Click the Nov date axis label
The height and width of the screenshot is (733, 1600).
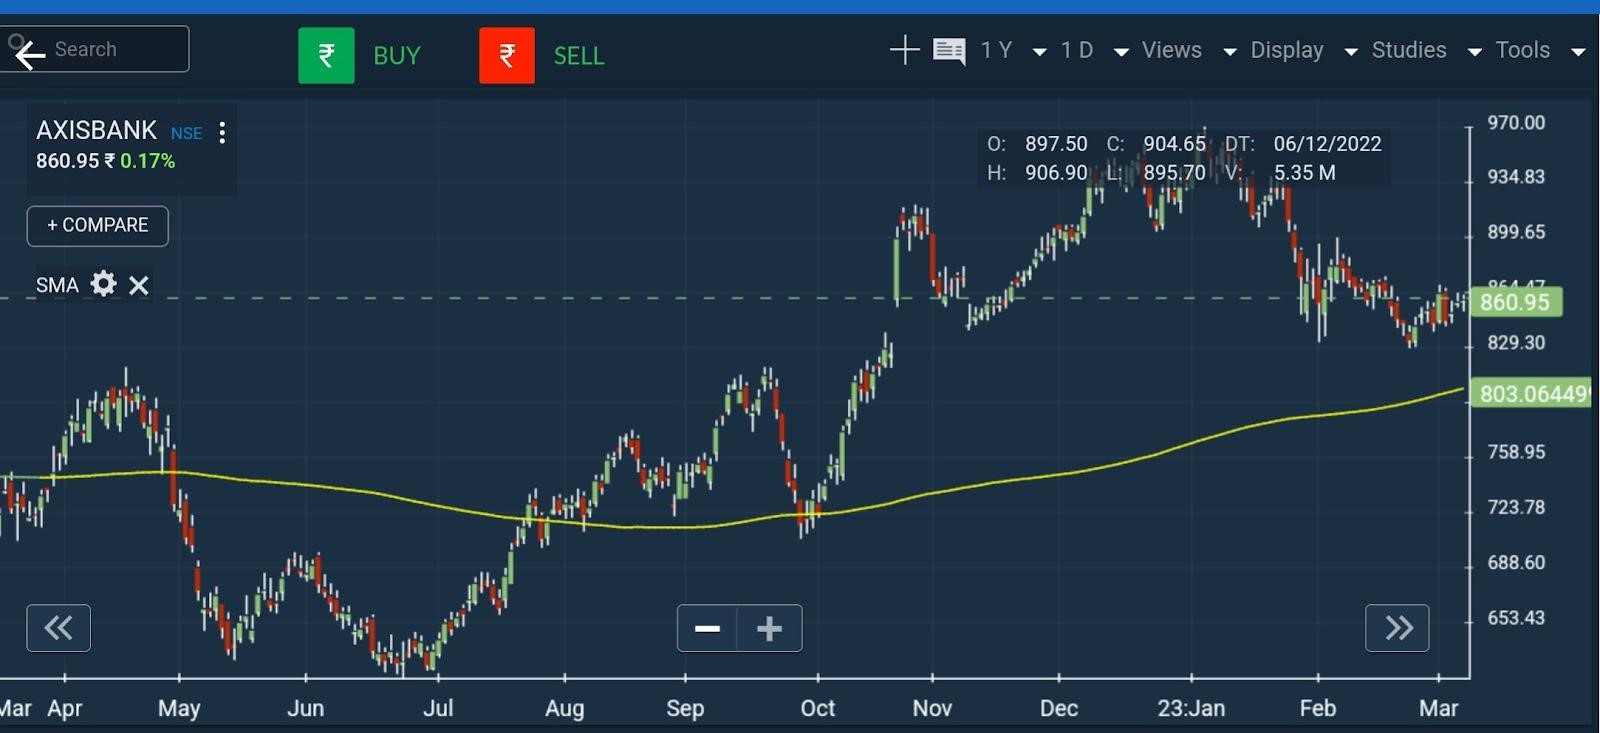click(x=932, y=709)
